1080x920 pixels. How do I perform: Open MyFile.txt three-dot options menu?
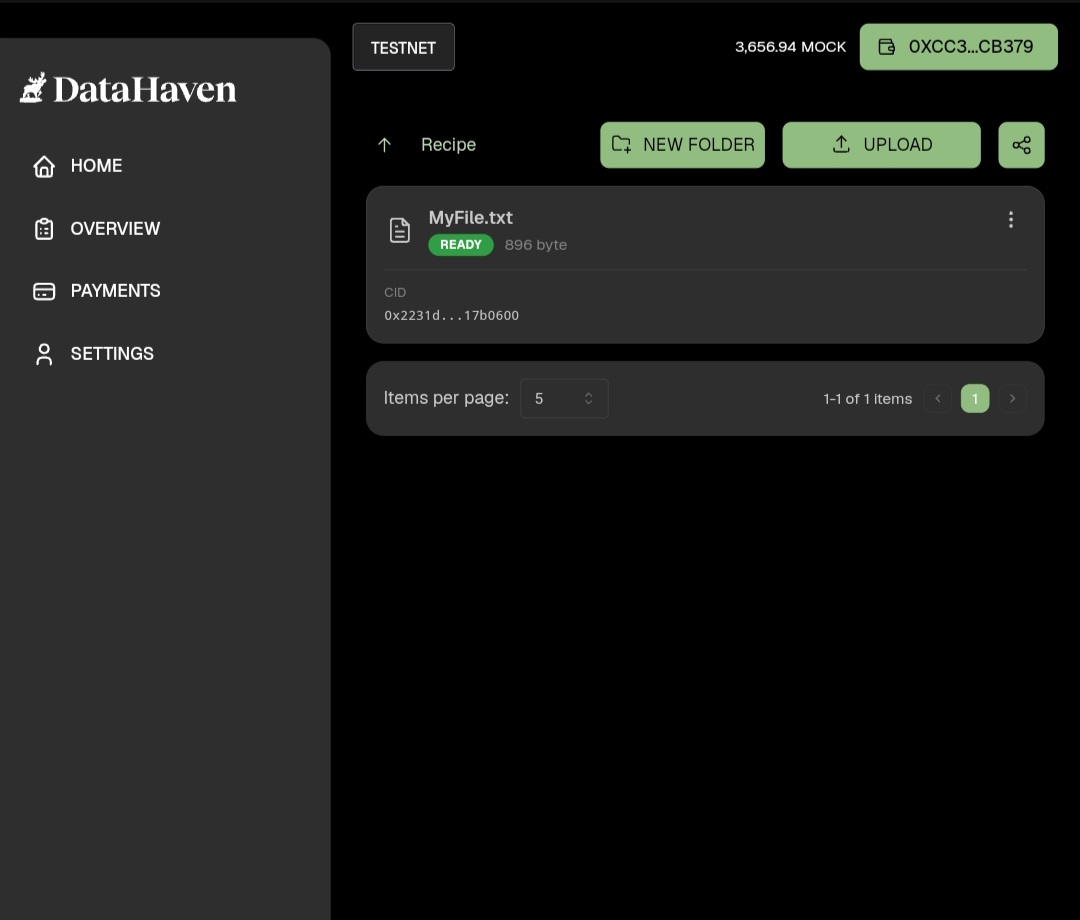(x=1010, y=220)
